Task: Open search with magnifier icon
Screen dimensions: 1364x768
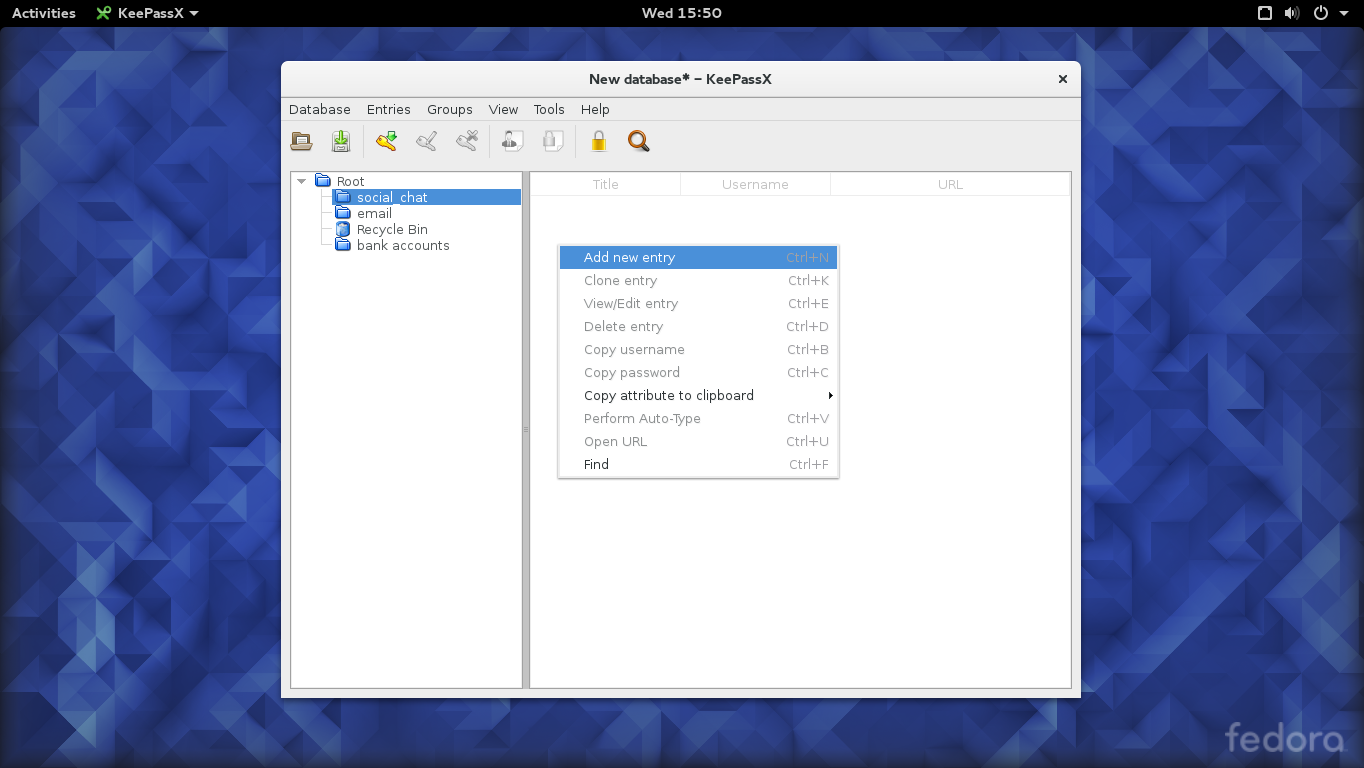Action: pos(638,141)
